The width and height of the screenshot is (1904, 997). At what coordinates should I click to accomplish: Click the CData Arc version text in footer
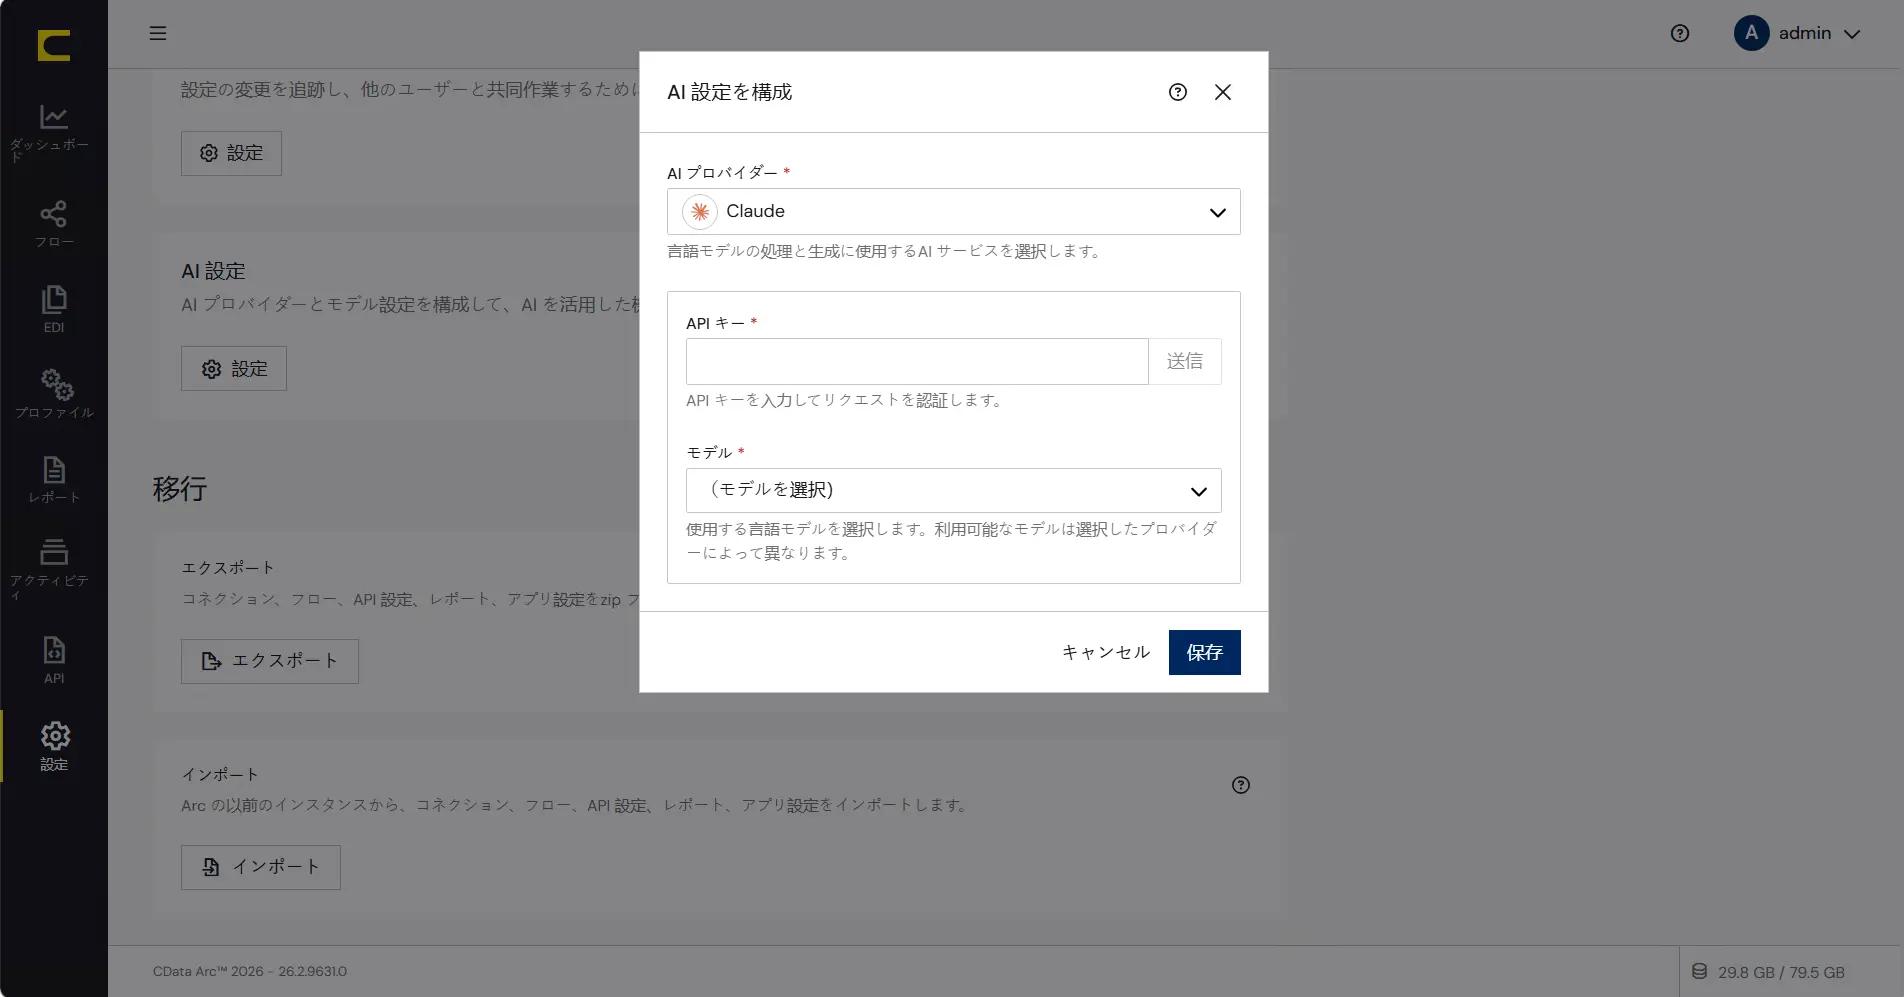pyautogui.click(x=250, y=971)
